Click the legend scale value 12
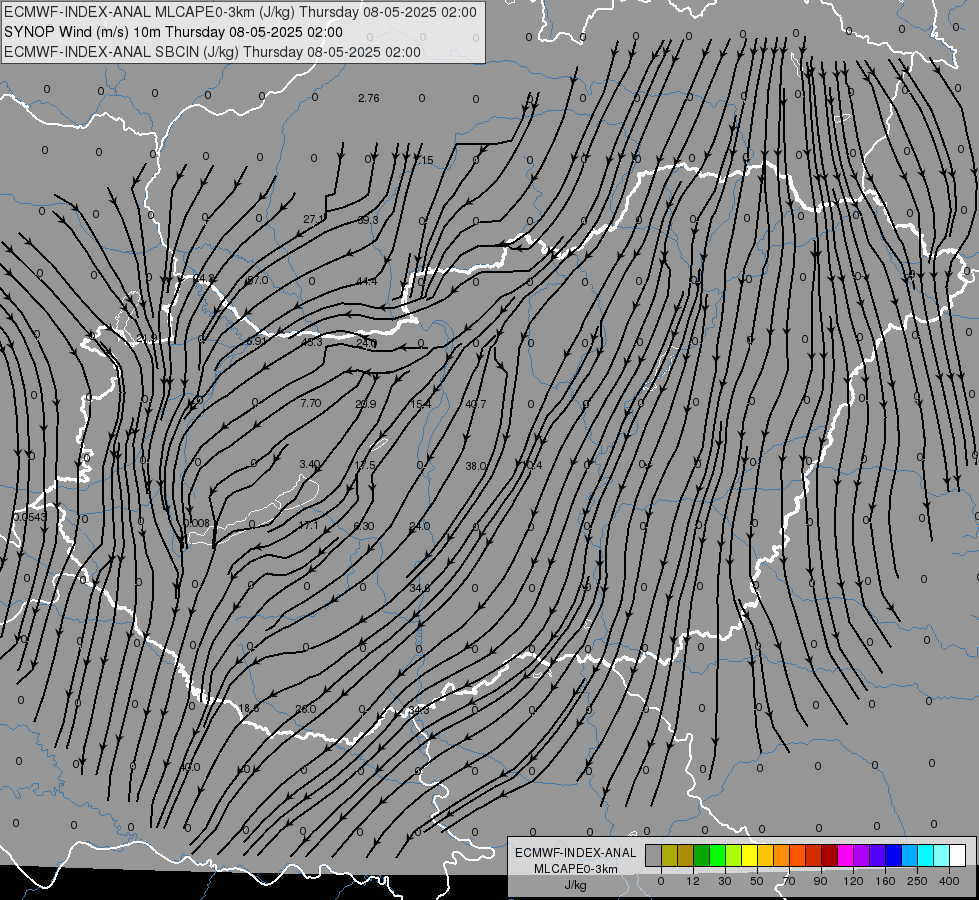 click(693, 881)
